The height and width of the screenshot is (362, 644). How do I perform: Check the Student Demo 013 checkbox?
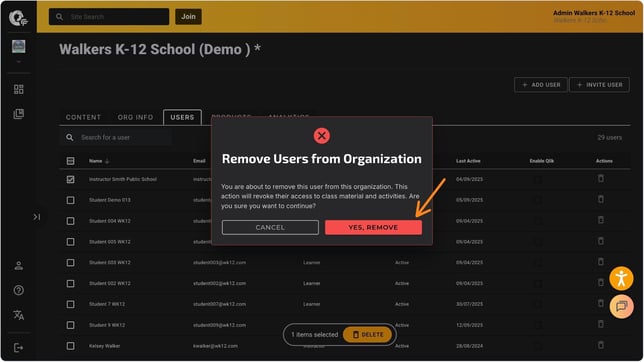pos(71,200)
